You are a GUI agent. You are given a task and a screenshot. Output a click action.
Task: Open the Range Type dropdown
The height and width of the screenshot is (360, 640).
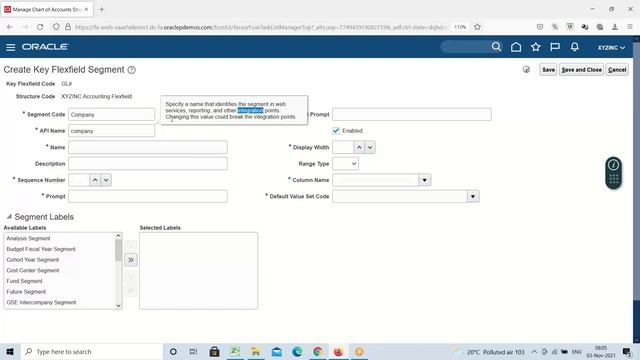(x=346, y=164)
